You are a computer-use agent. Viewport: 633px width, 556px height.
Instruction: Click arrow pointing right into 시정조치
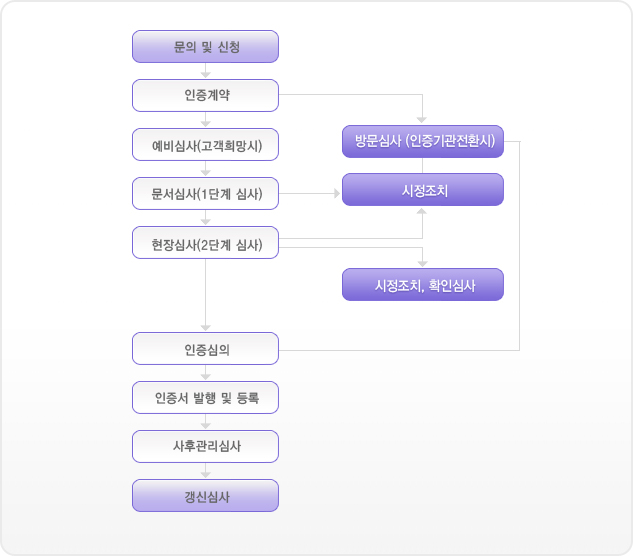(337, 193)
